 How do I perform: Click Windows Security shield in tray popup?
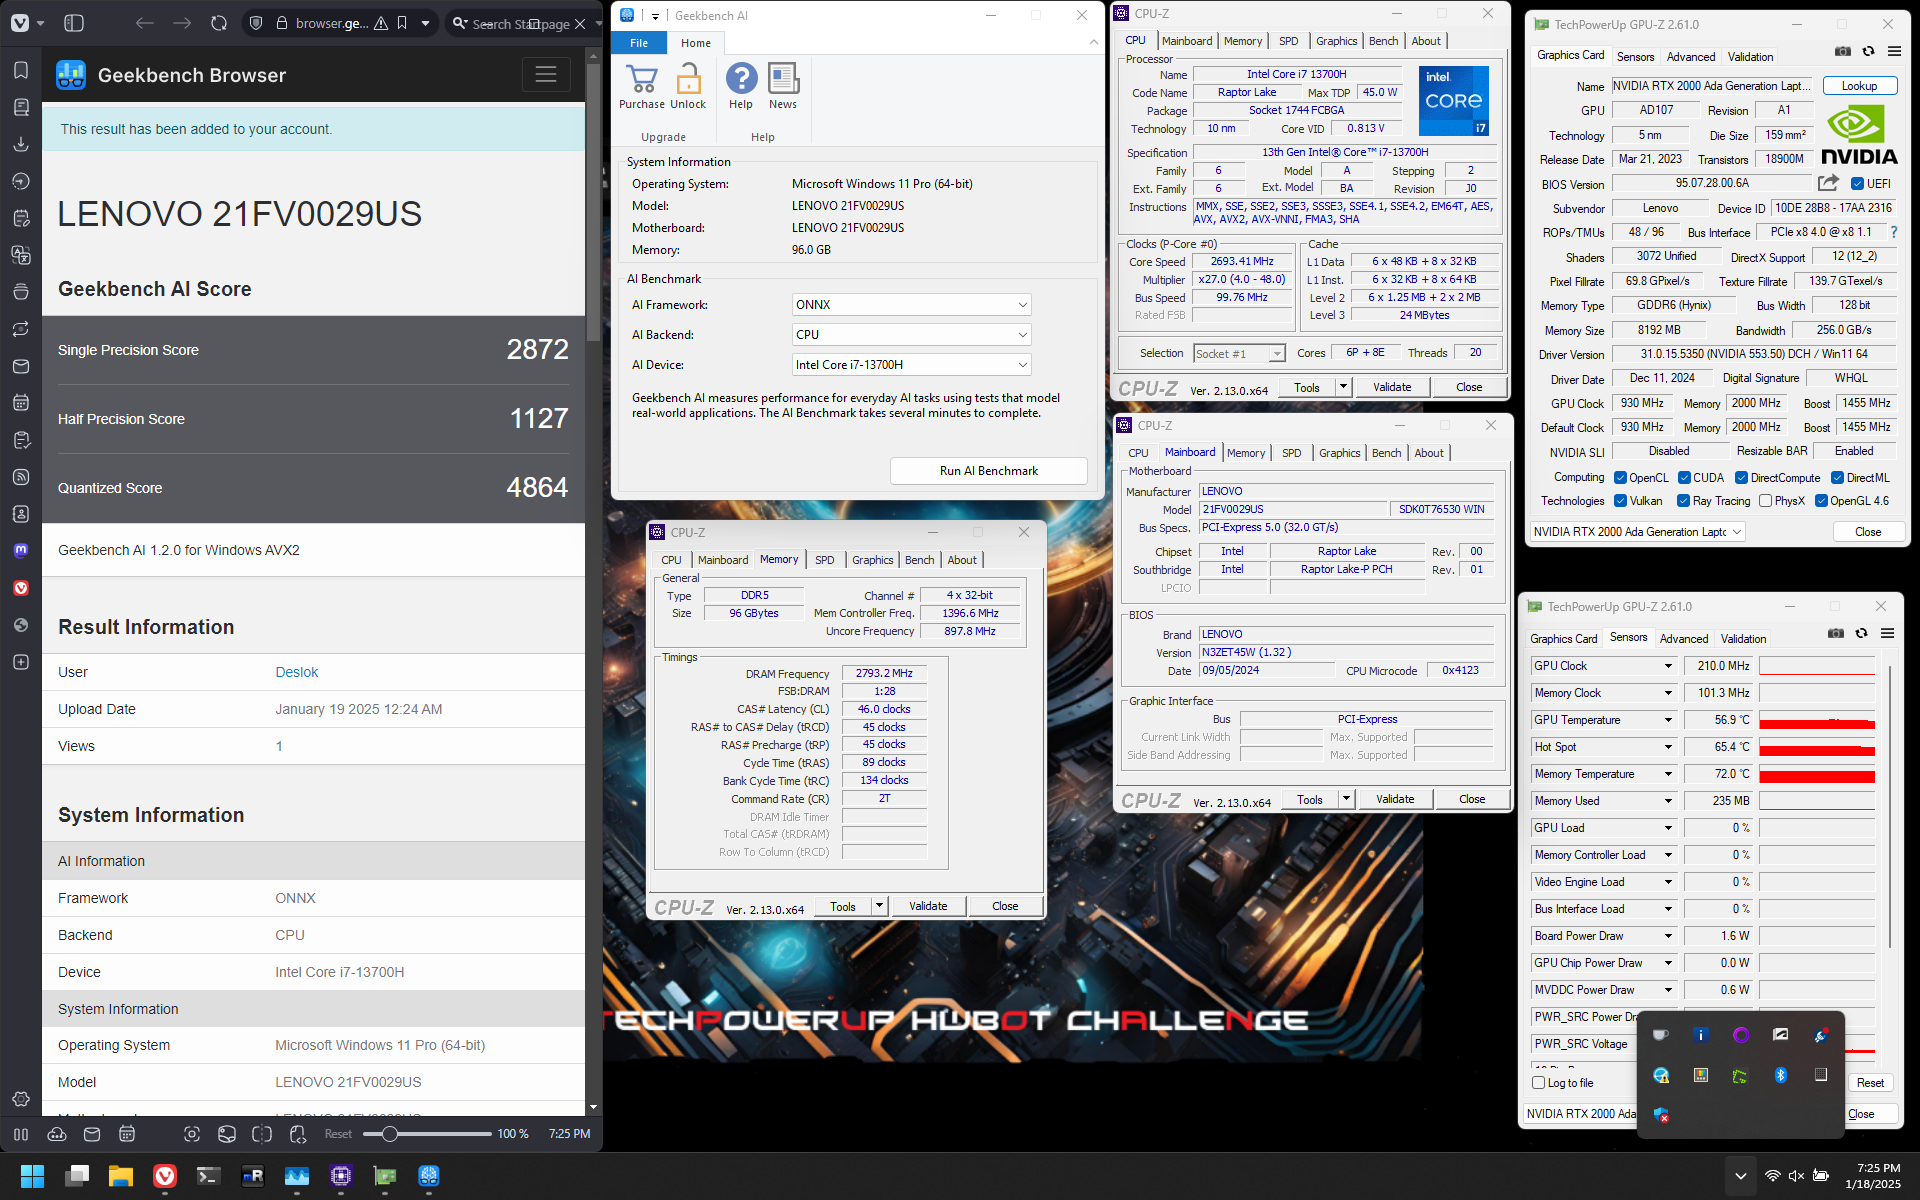(1661, 1114)
